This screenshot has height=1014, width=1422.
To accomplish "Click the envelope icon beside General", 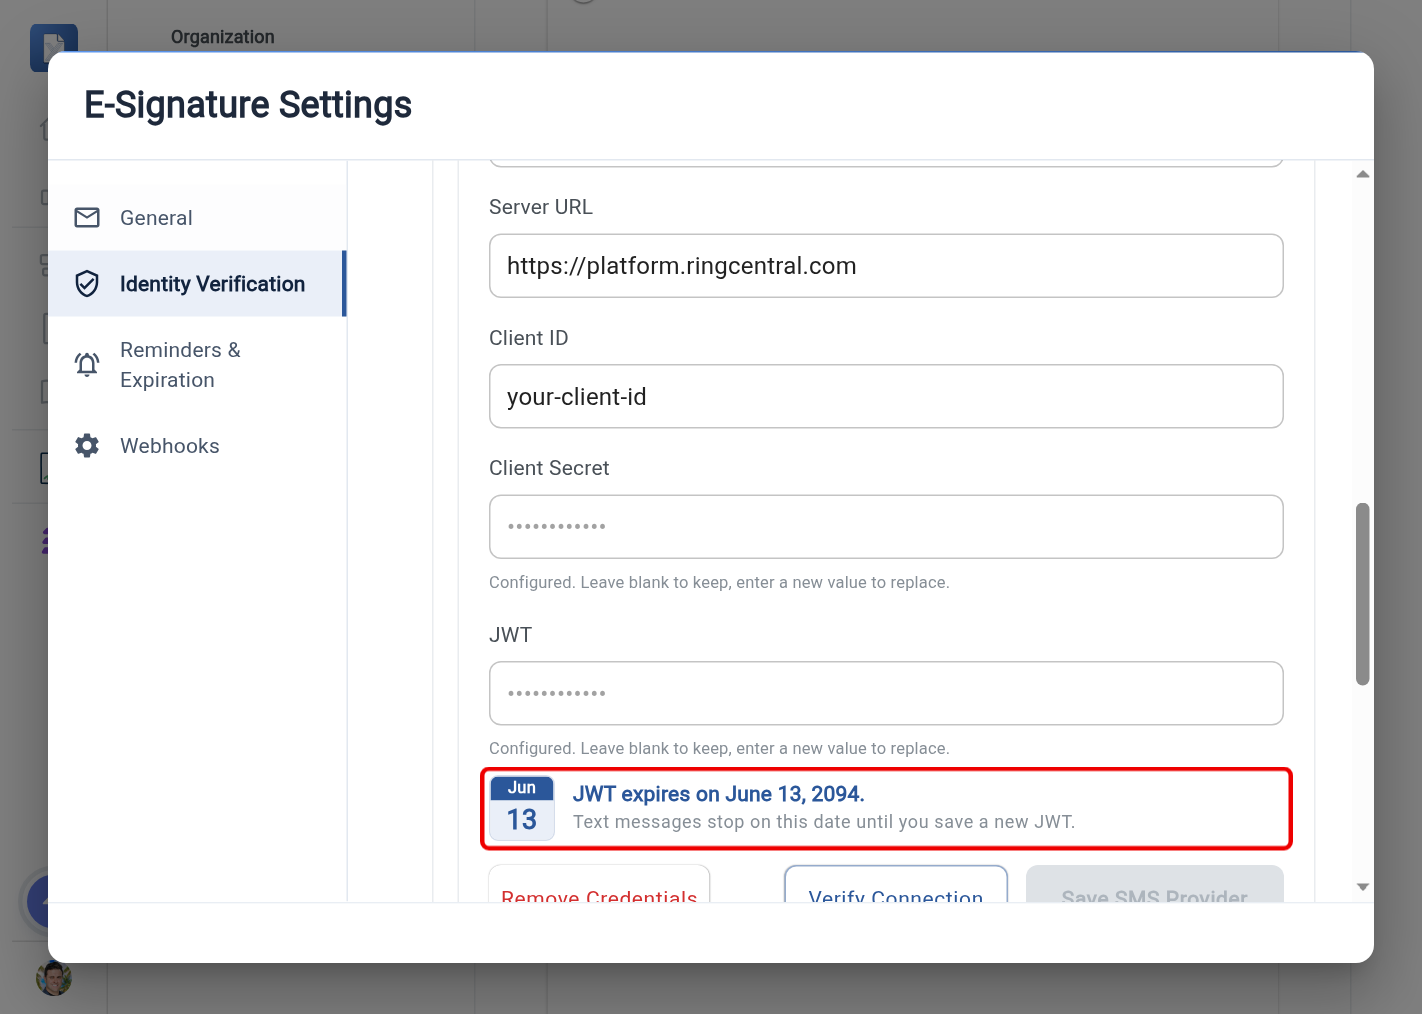I will coord(87,218).
